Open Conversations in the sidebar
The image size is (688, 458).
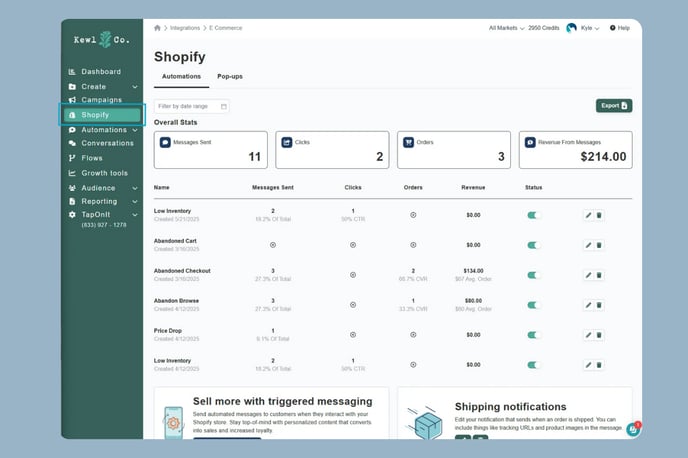click(101, 143)
